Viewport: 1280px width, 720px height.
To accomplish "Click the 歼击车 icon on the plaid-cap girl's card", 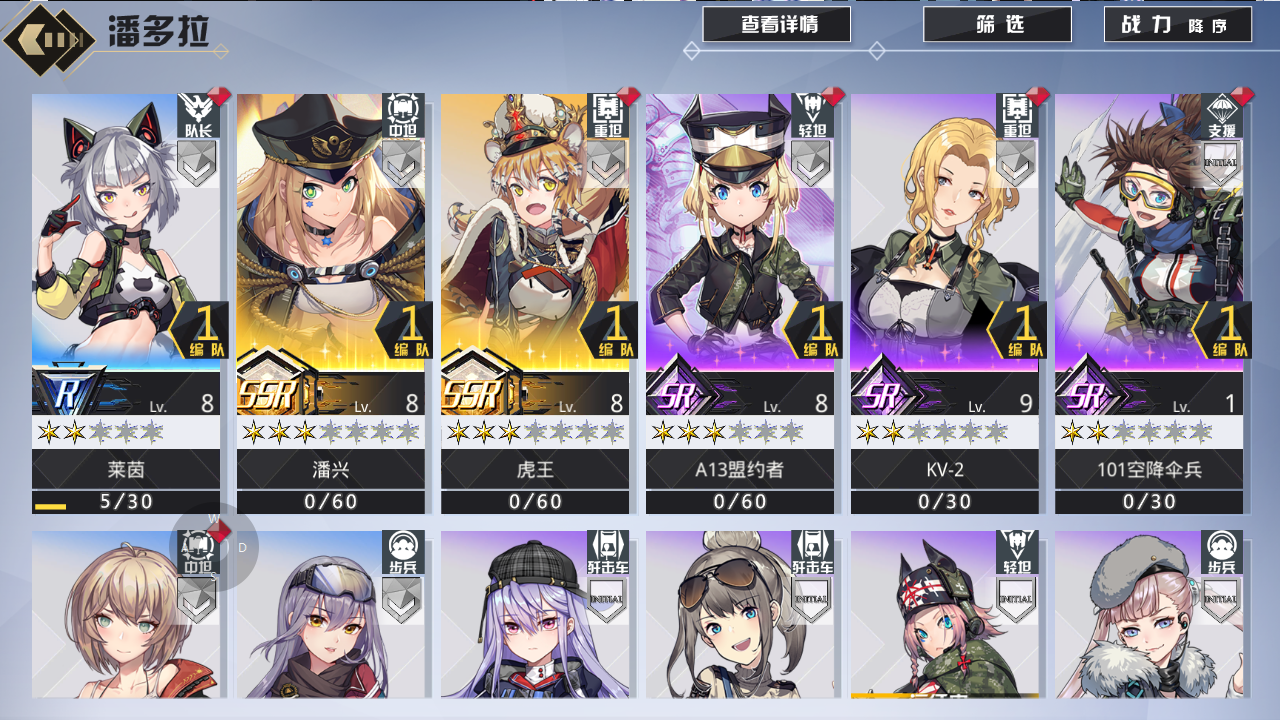I will [607, 552].
